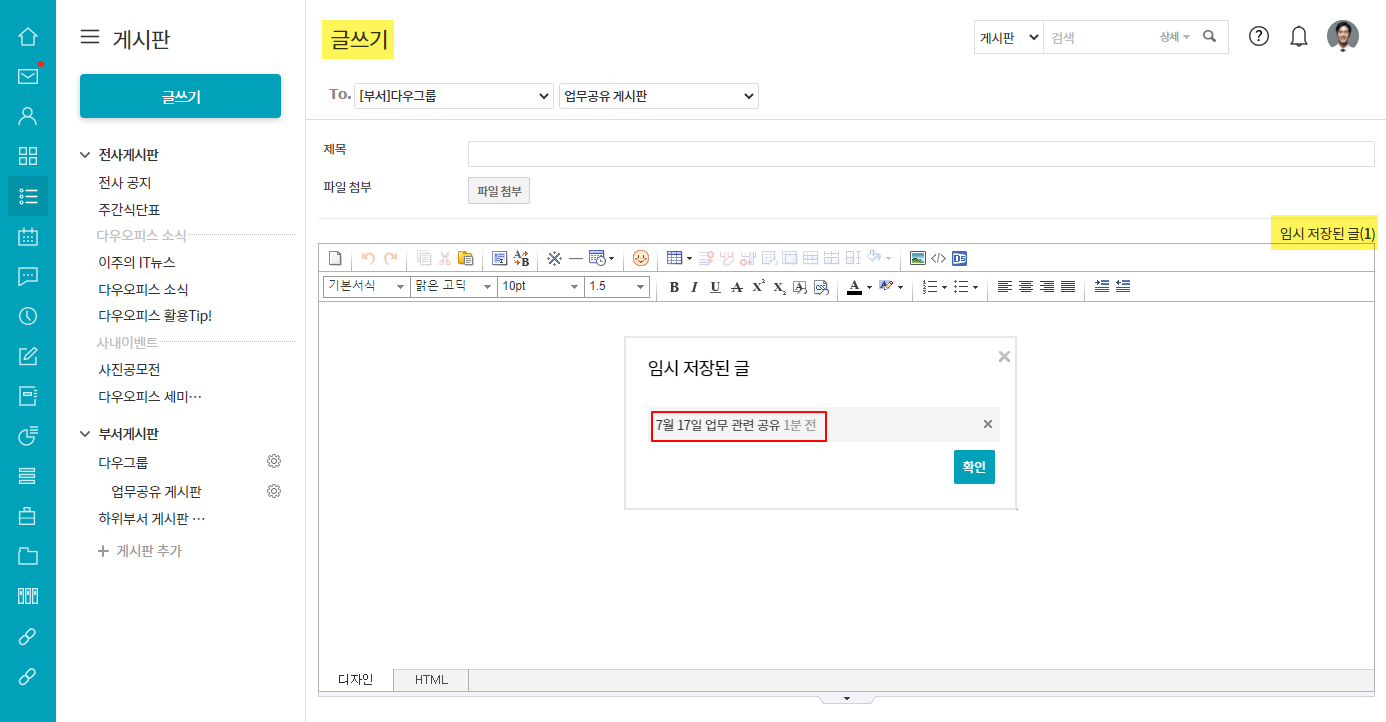Click the paste clipboard icon in editor
This screenshot has width=1386, height=722.
(465, 258)
